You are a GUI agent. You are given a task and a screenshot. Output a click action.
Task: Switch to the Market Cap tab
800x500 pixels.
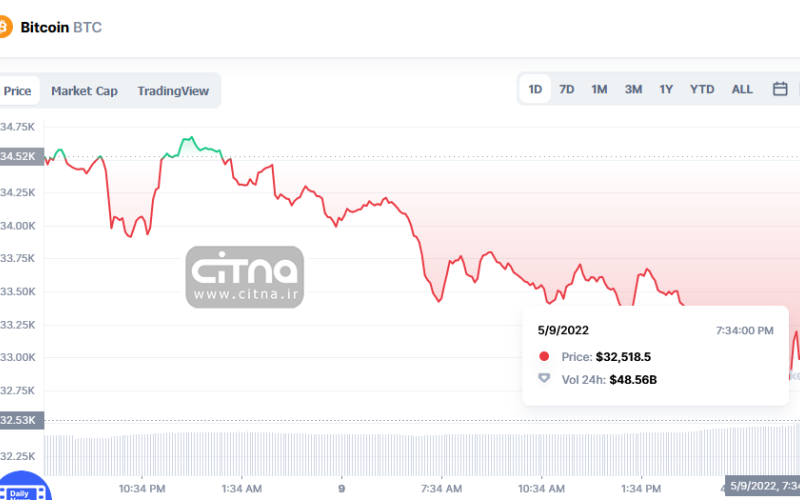84,91
